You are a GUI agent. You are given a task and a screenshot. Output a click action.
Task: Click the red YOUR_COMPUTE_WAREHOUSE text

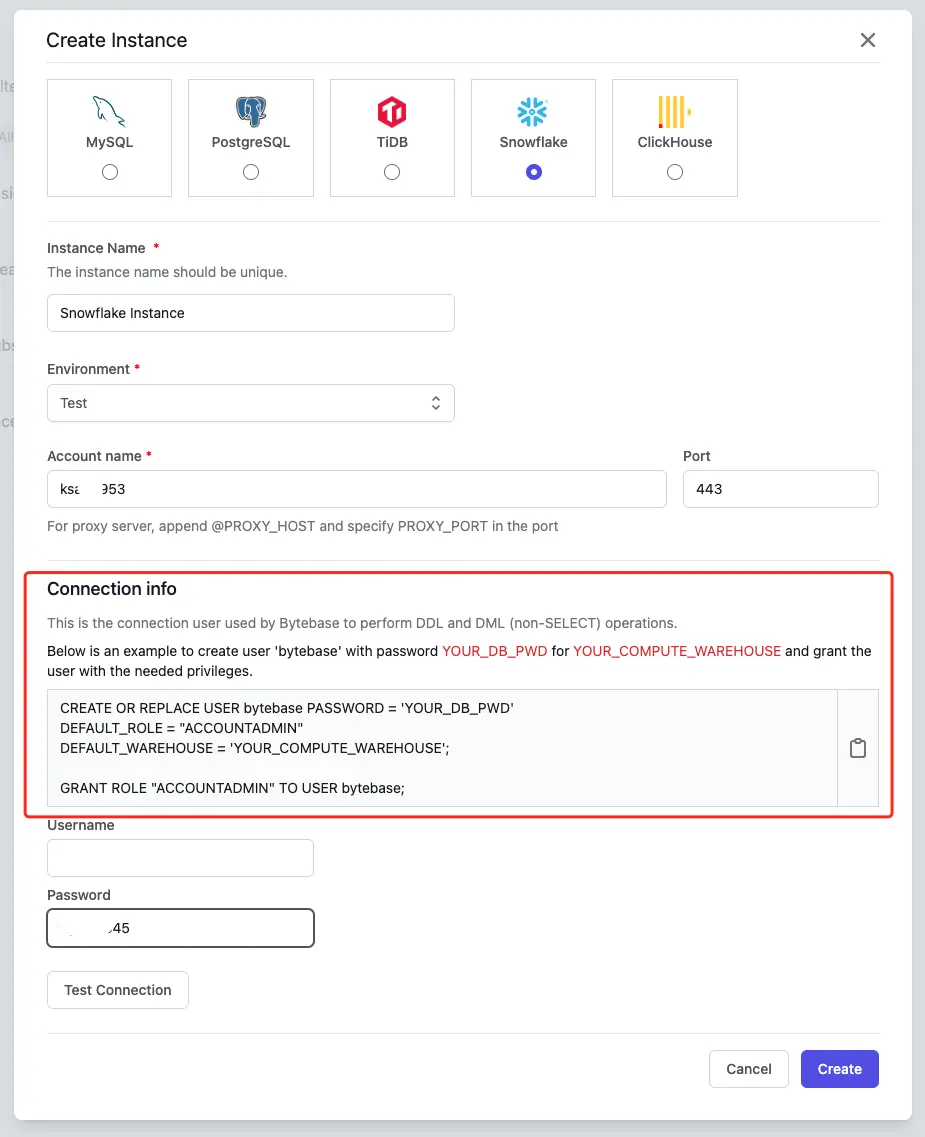(x=677, y=651)
